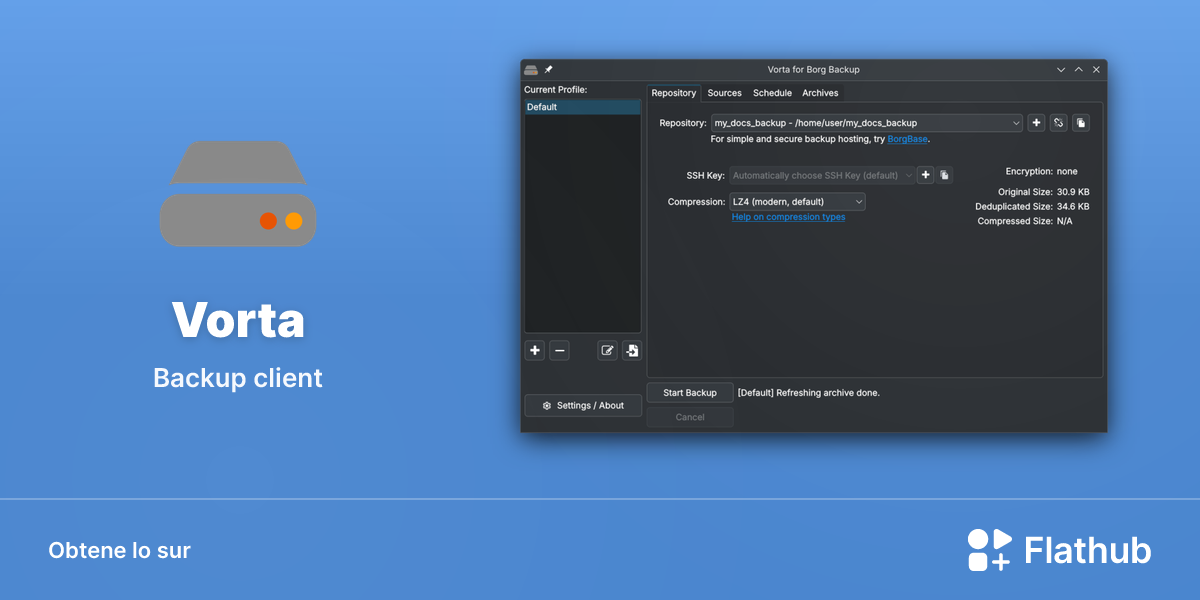Image resolution: width=1200 pixels, height=600 pixels.
Task: Open Settings / About
Action: [583, 405]
